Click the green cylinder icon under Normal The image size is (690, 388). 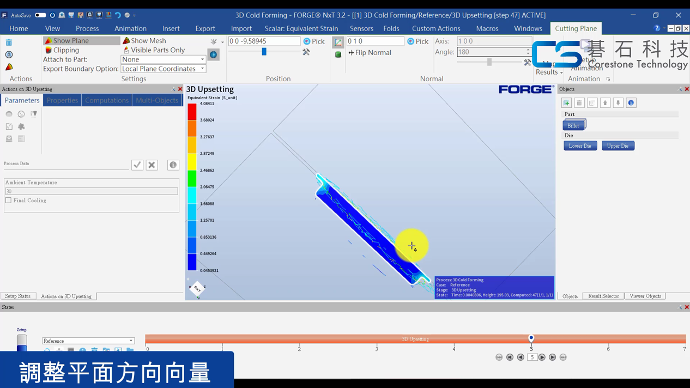(x=338, y=55)
